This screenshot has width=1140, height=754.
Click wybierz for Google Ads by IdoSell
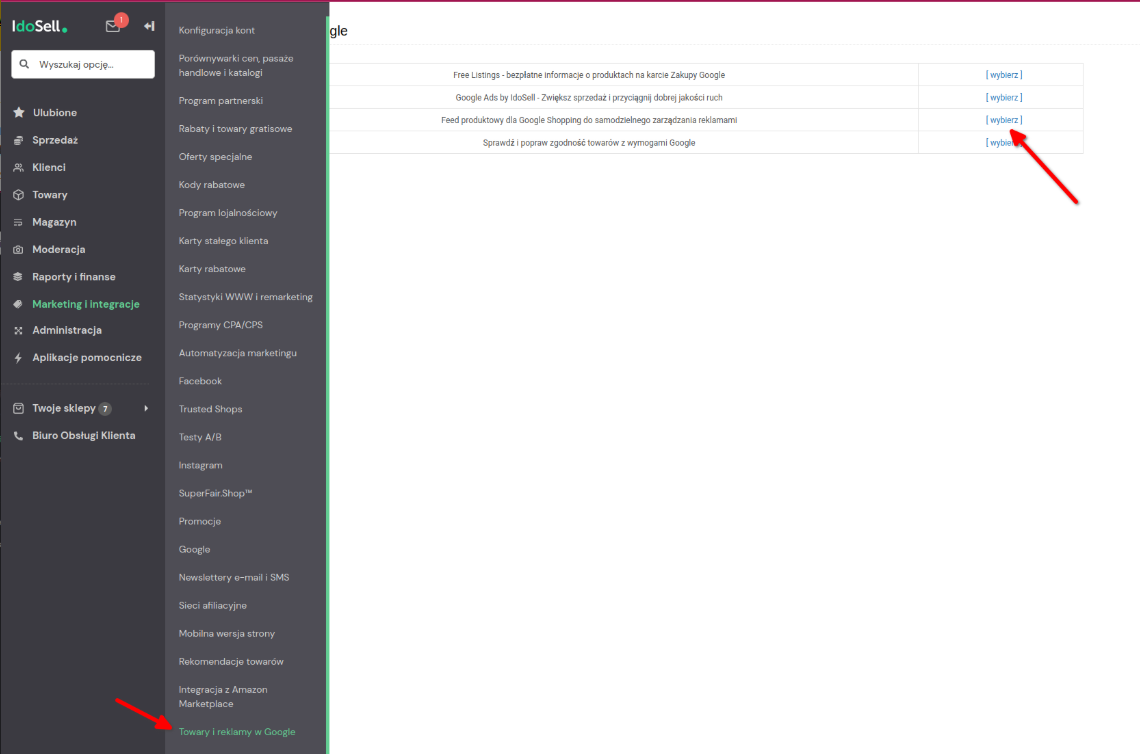[1004, 97]
